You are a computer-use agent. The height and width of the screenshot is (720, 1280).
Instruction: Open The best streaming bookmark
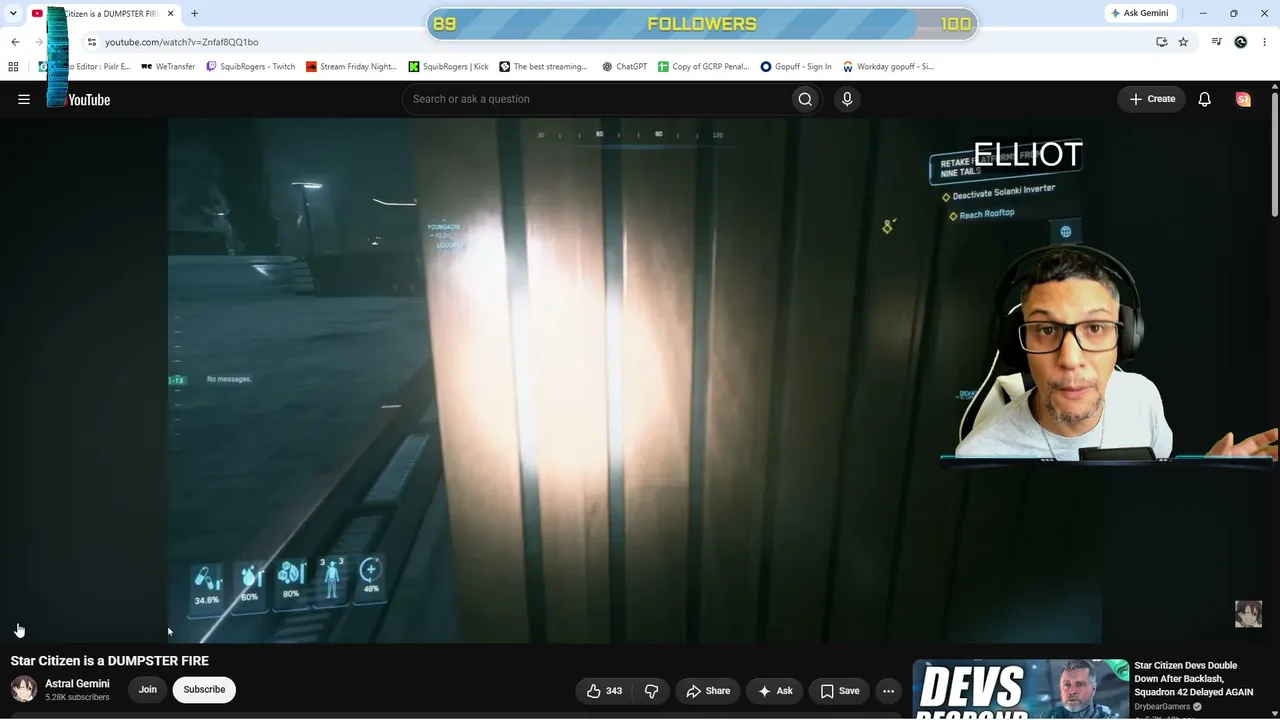(x=543, y=67)
